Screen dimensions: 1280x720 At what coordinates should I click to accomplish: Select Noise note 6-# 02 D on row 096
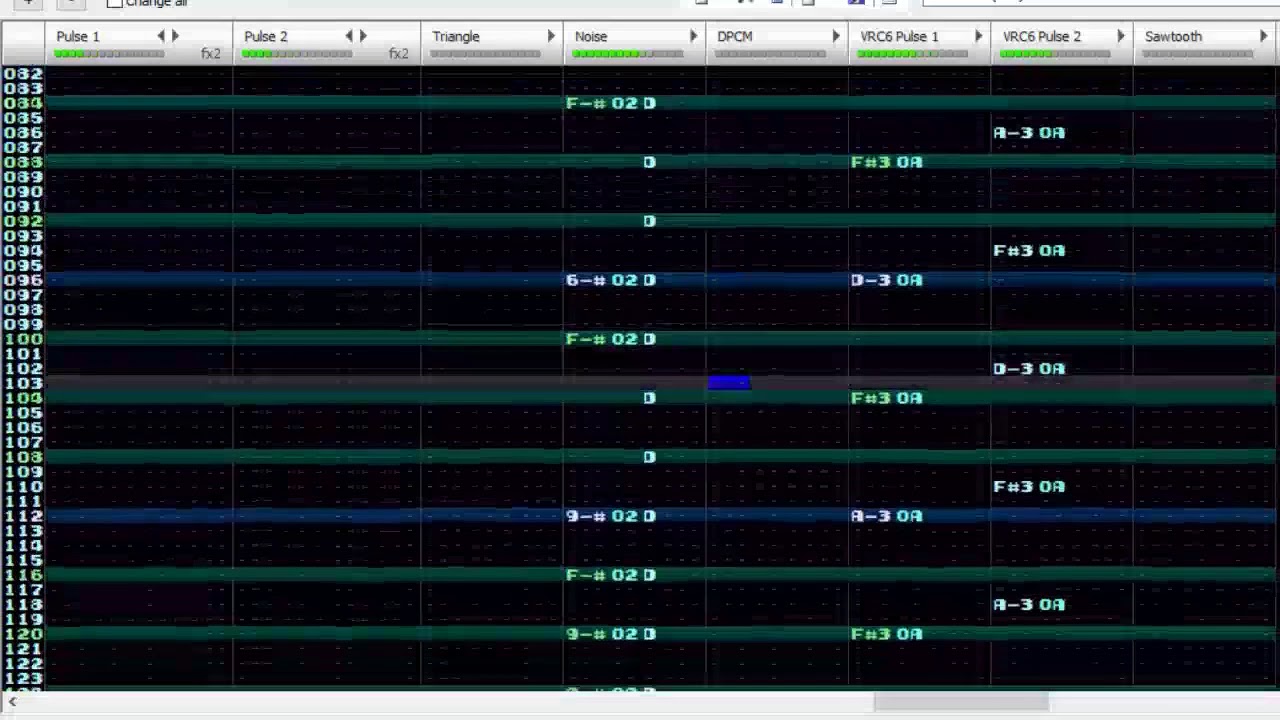click(611, 280)
